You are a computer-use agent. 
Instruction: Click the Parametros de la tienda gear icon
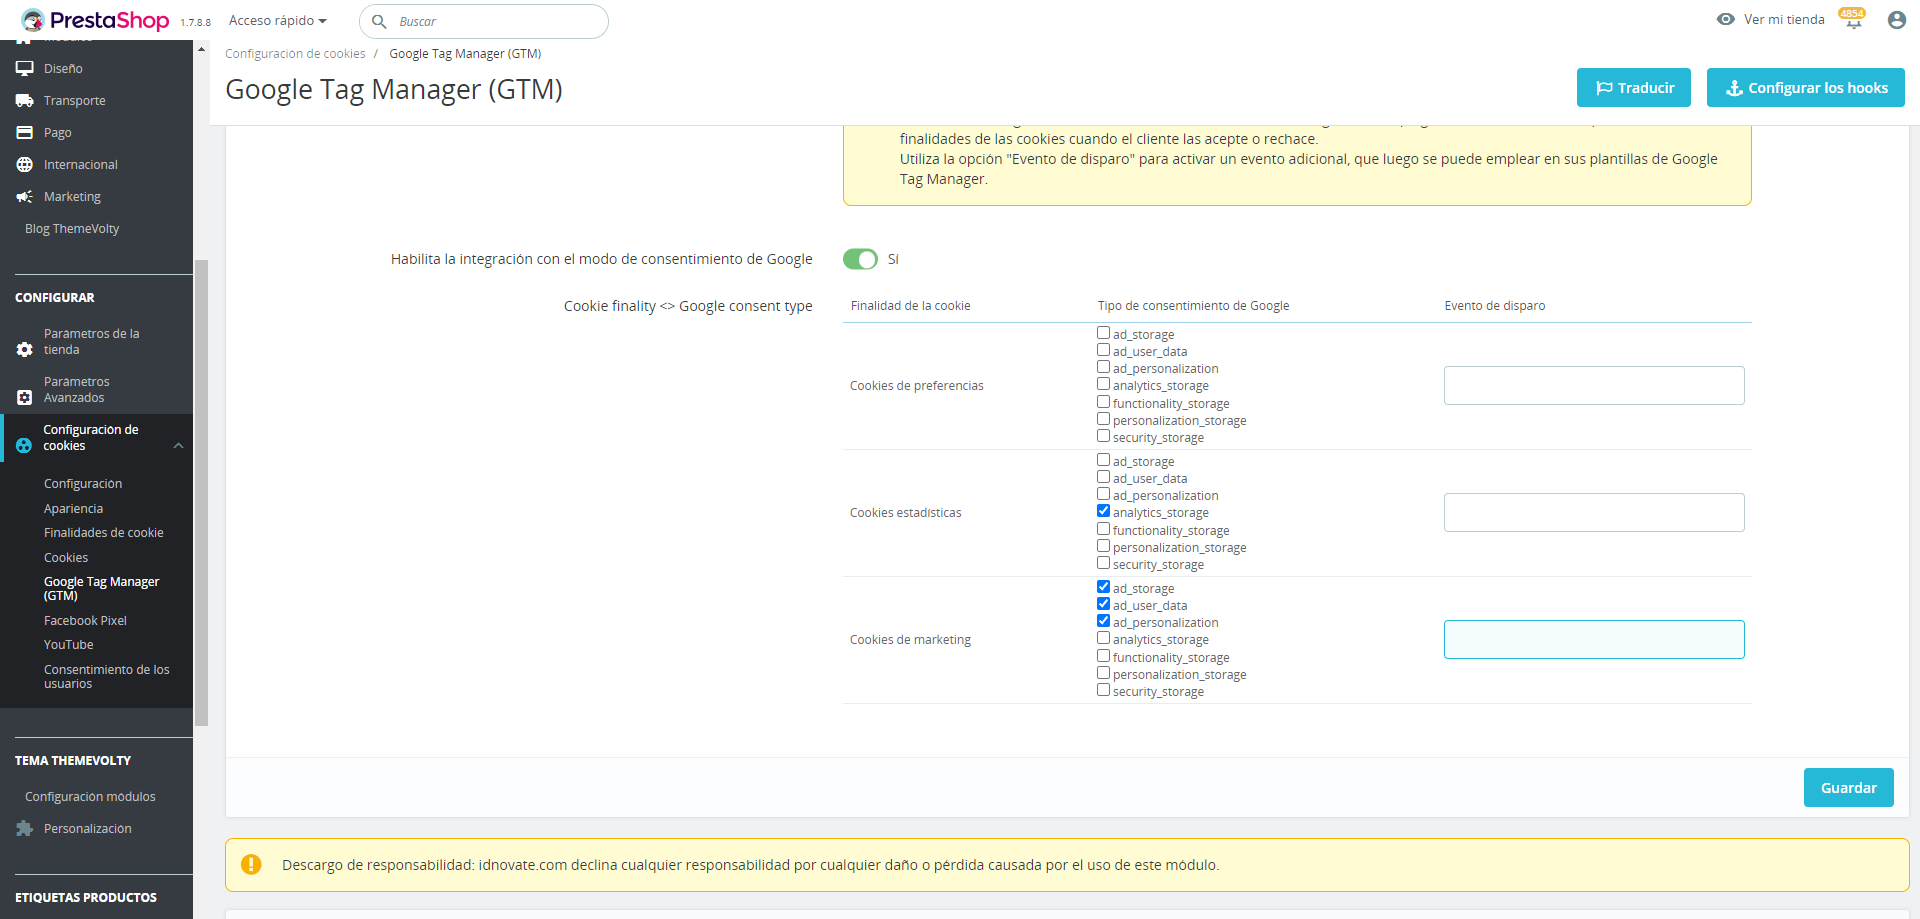[x=25, y=350]
